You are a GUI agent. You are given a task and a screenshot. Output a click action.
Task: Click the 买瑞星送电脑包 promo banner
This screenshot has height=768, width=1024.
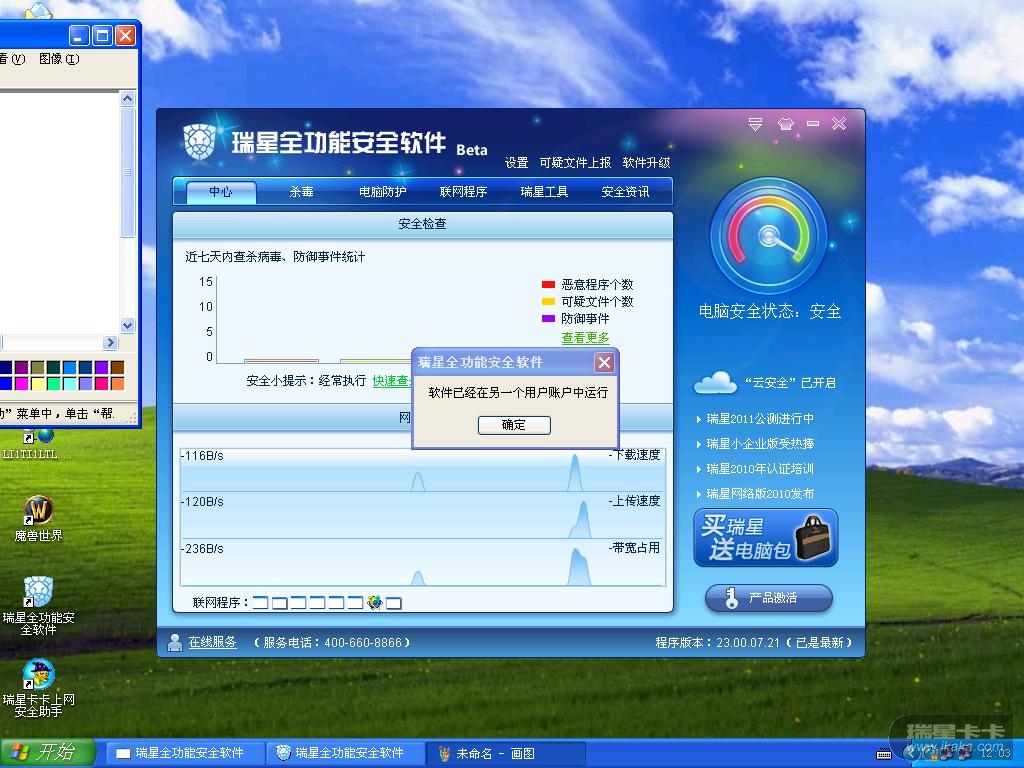click(766, 538)
